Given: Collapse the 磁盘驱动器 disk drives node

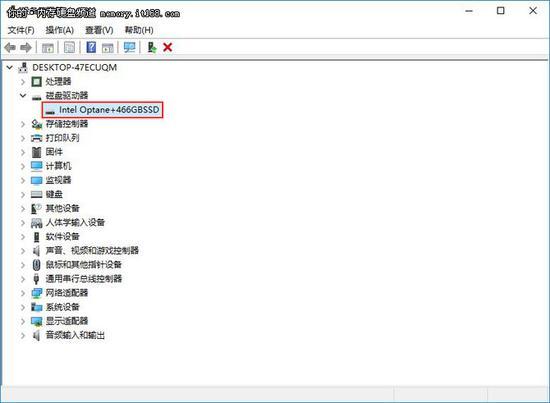Looking at the screenshot, I should (23, 95).
